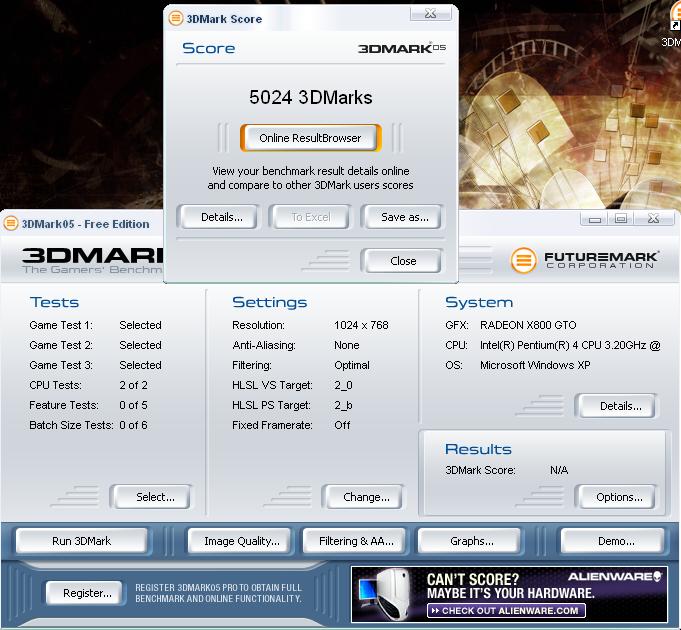Click the Results section heading
681x630 pixels.
pyautogui.click(x=478, y=449)
